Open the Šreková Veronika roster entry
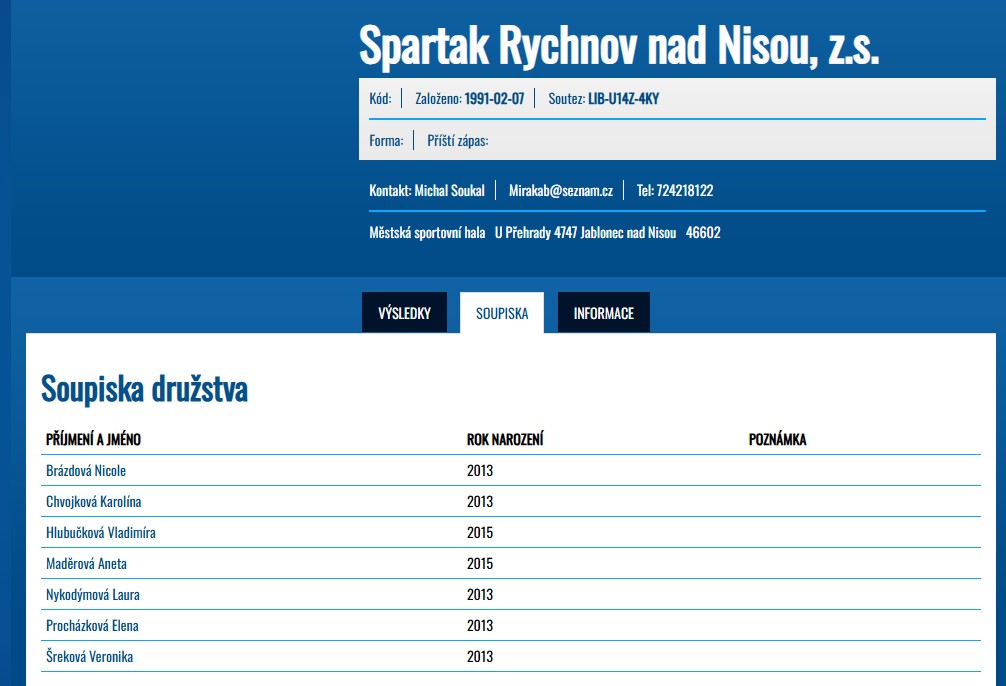The width and height of the screenshot is (1006, 686). pos(89,657)
